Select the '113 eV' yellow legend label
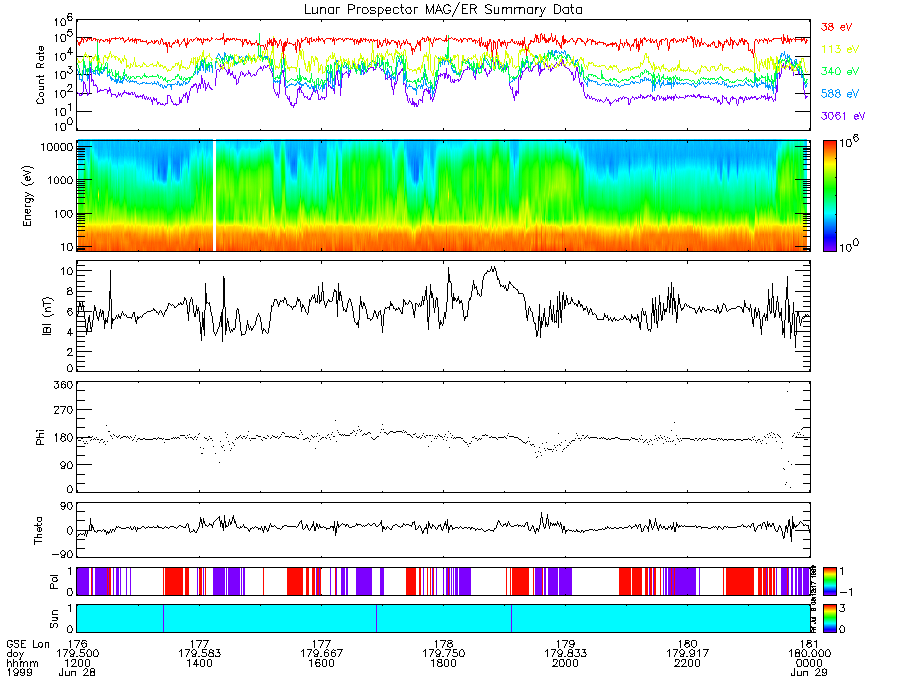The width and height of the screenshot is (900, 700). coord(840,49)
